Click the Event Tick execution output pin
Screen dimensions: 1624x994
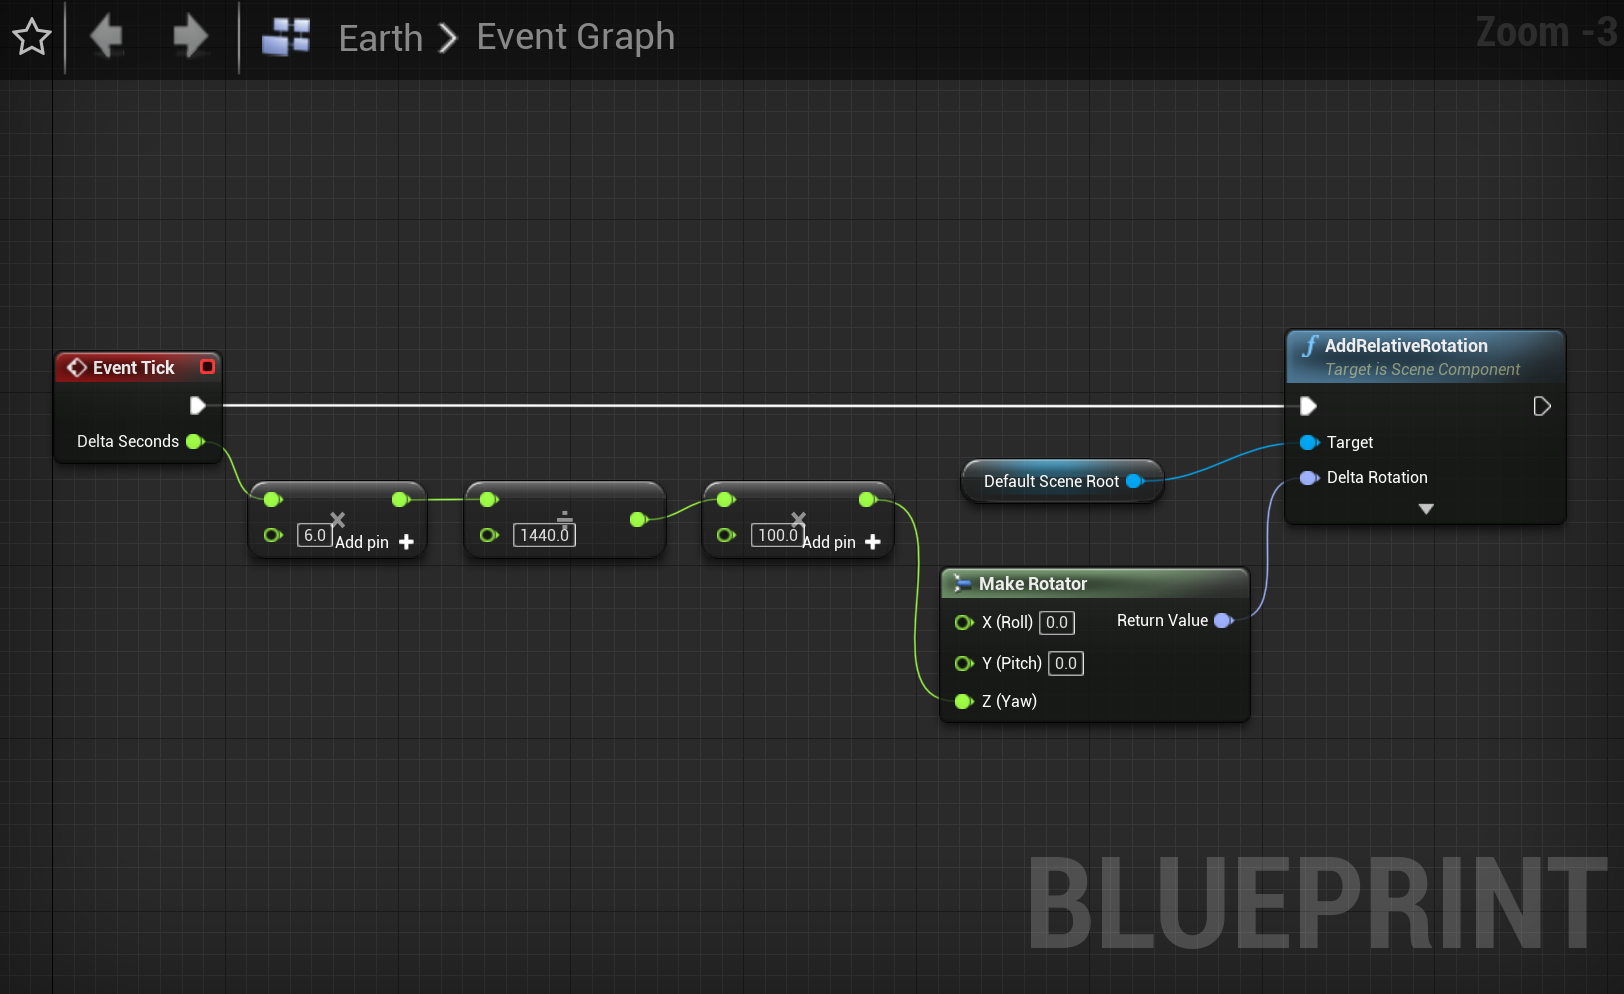(x=197, y=405)
